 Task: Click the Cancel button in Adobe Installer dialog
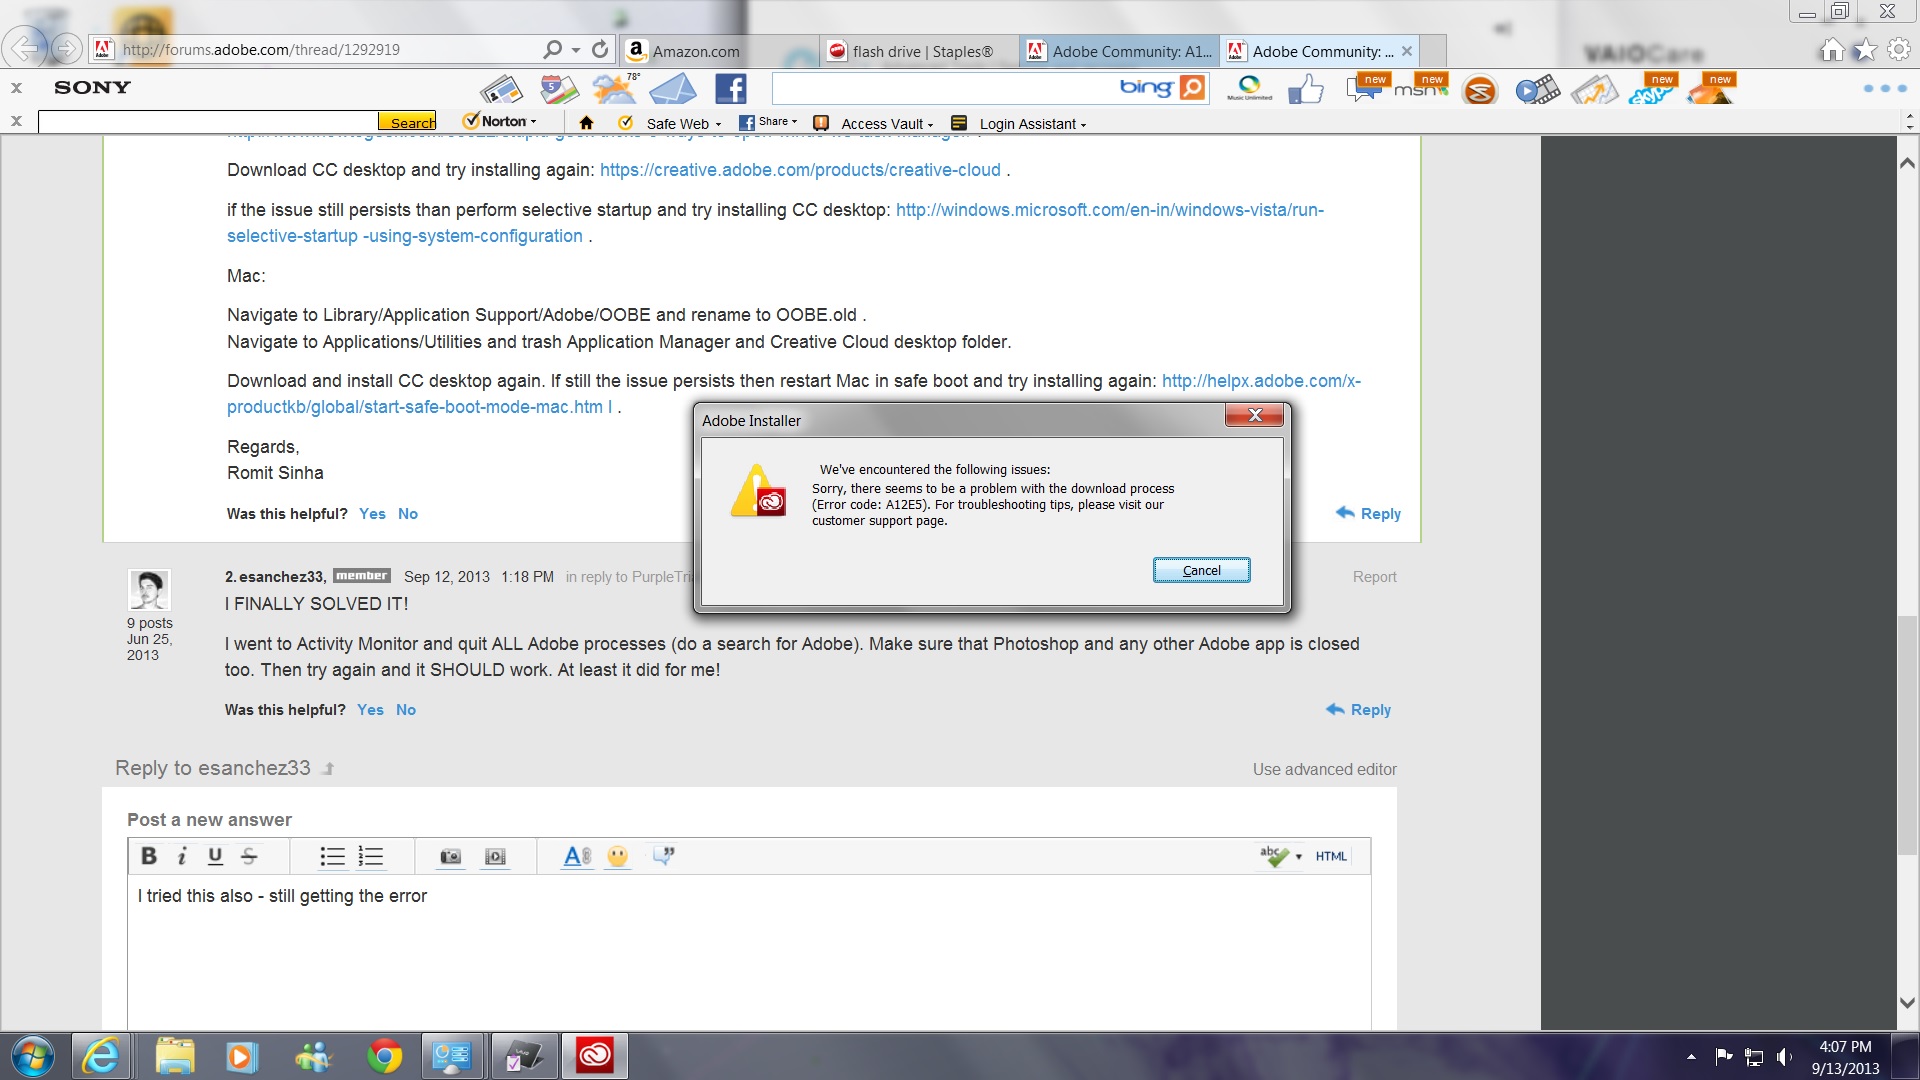click(1201, 570)
